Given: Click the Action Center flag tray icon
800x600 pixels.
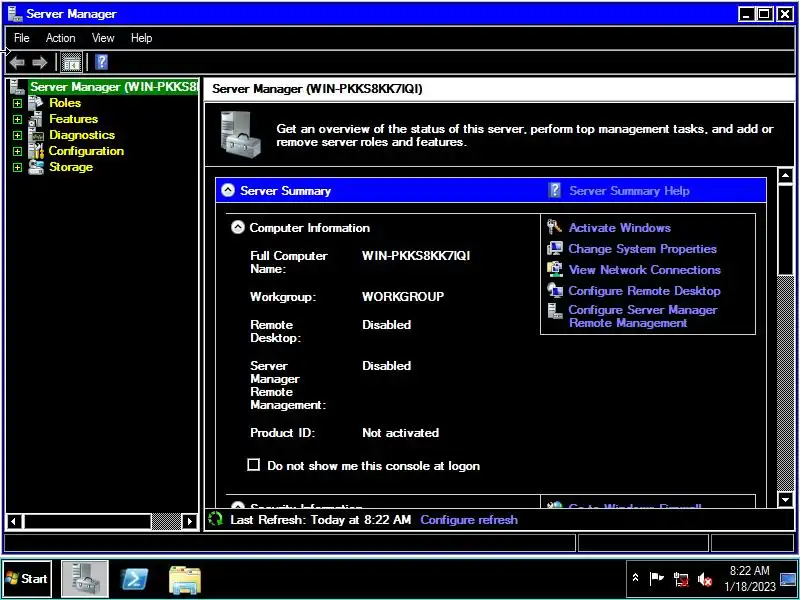Looking at the screenshot, I should pyautogui.click(x=656, y=579).
